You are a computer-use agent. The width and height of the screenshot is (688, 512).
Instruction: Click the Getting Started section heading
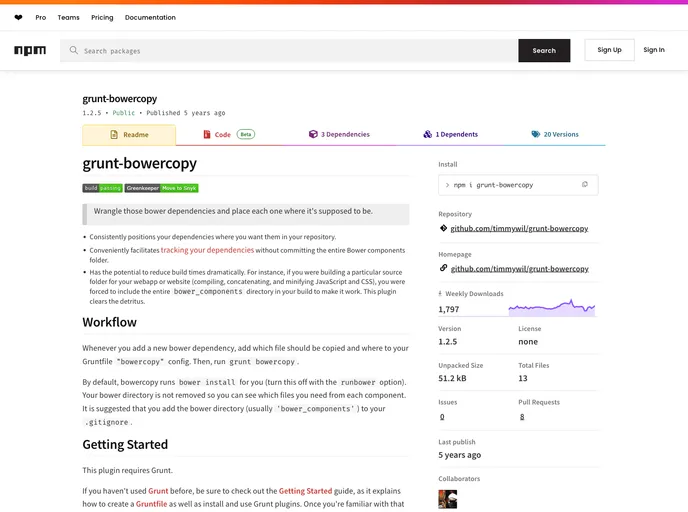125,444
